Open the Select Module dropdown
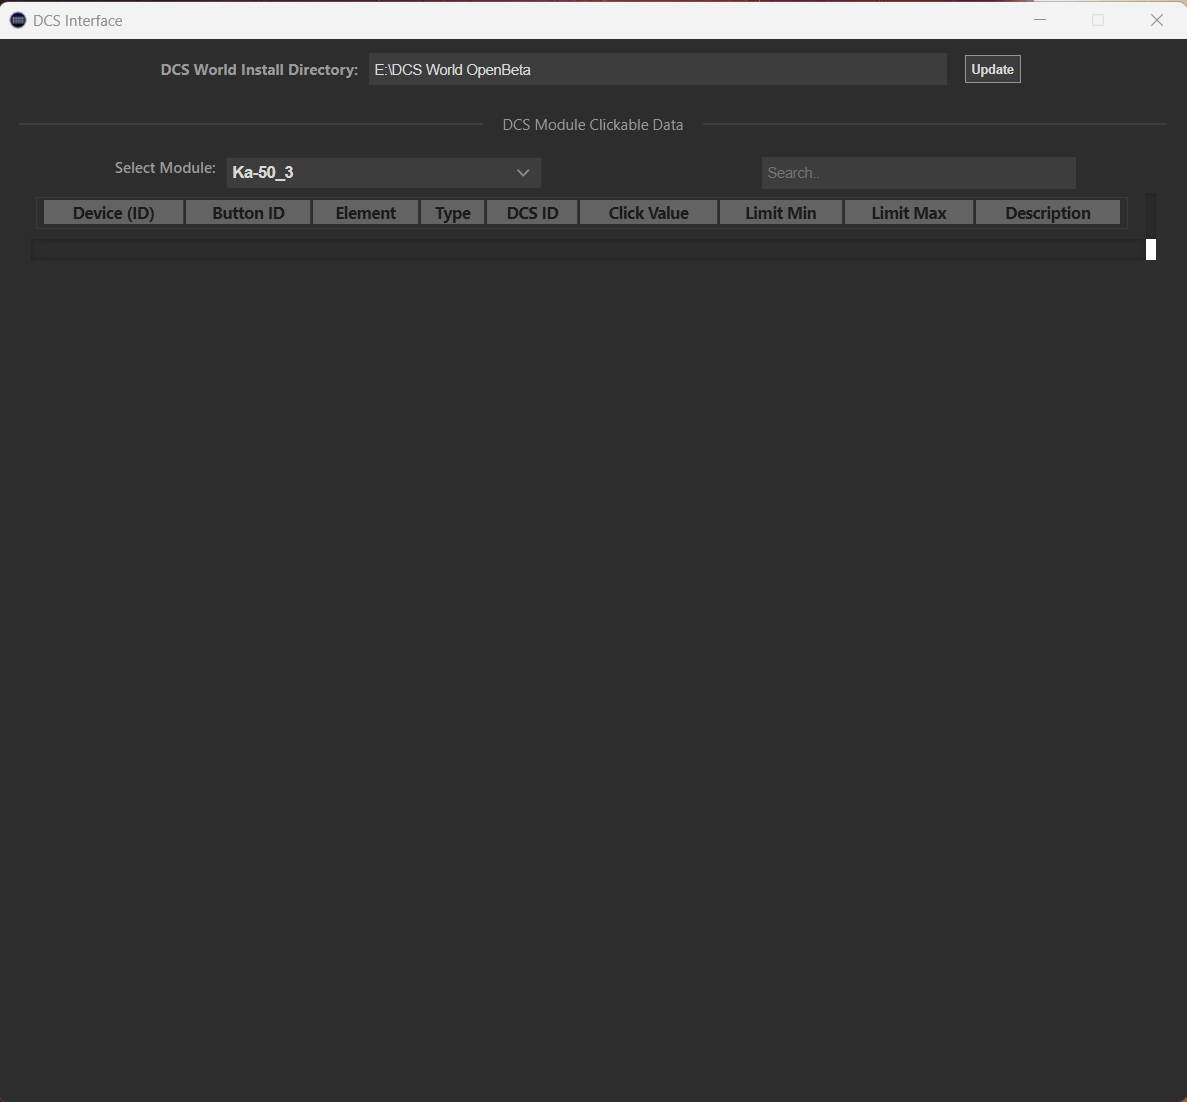1187x1102 pixels. [x=383, y=173]
